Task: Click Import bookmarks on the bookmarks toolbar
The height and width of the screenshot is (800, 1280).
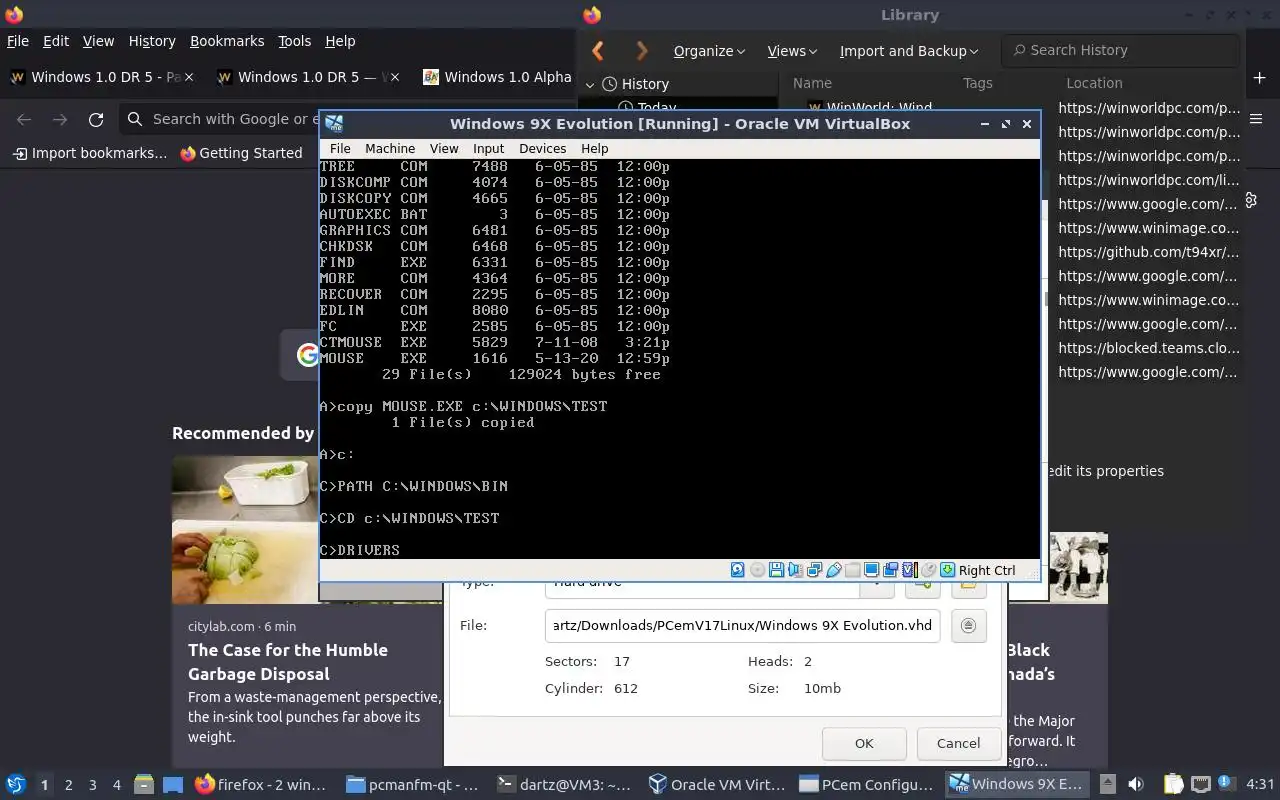Action: coord(89,153)
